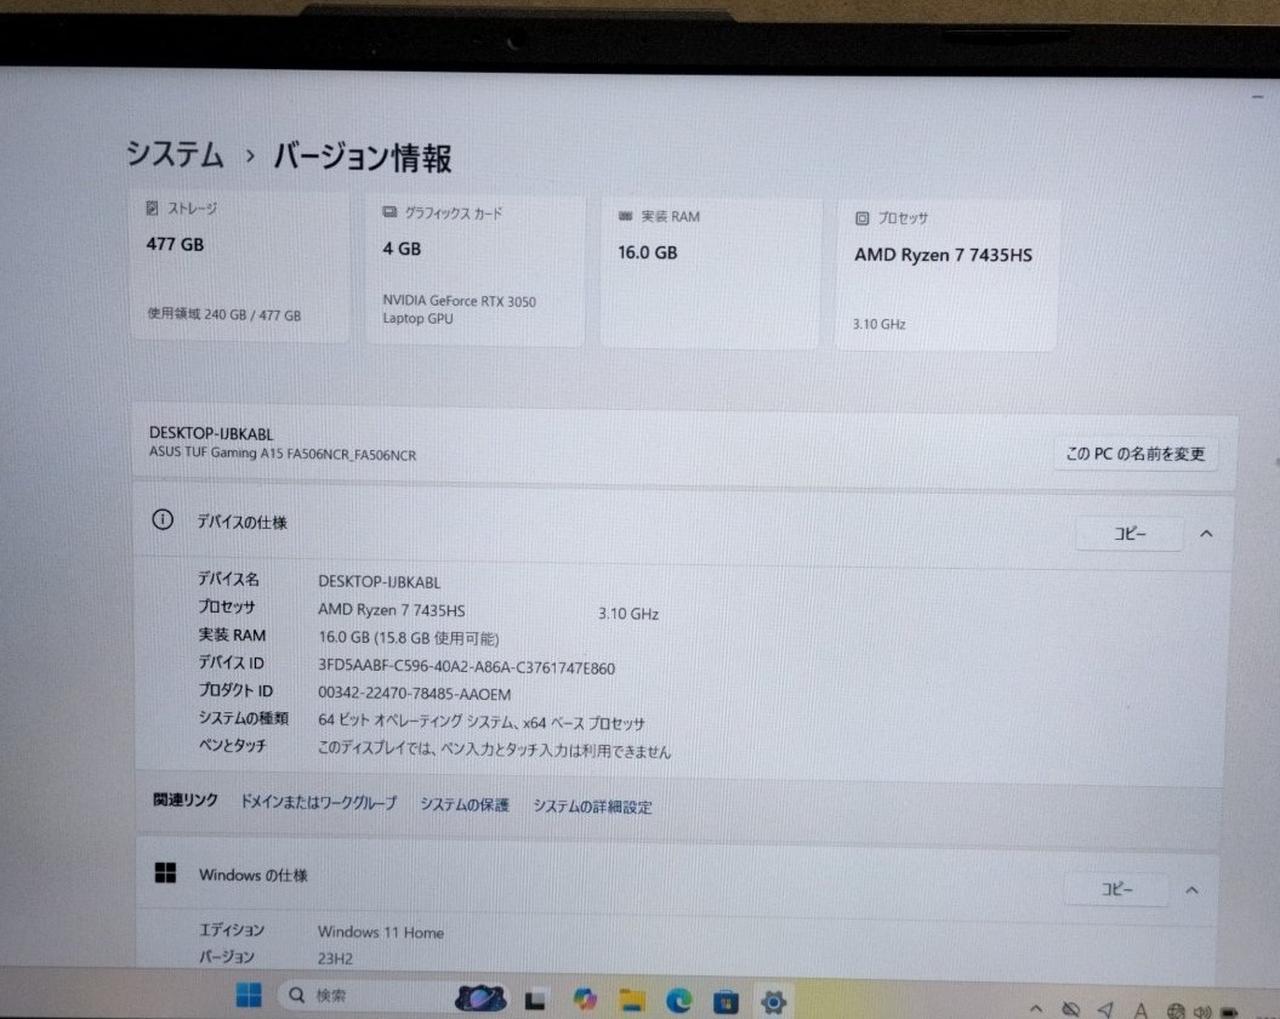Open ドメインまたはワークグループ link
Image resolution: width=1280 pixels, height=1019 pixels.
318,802
